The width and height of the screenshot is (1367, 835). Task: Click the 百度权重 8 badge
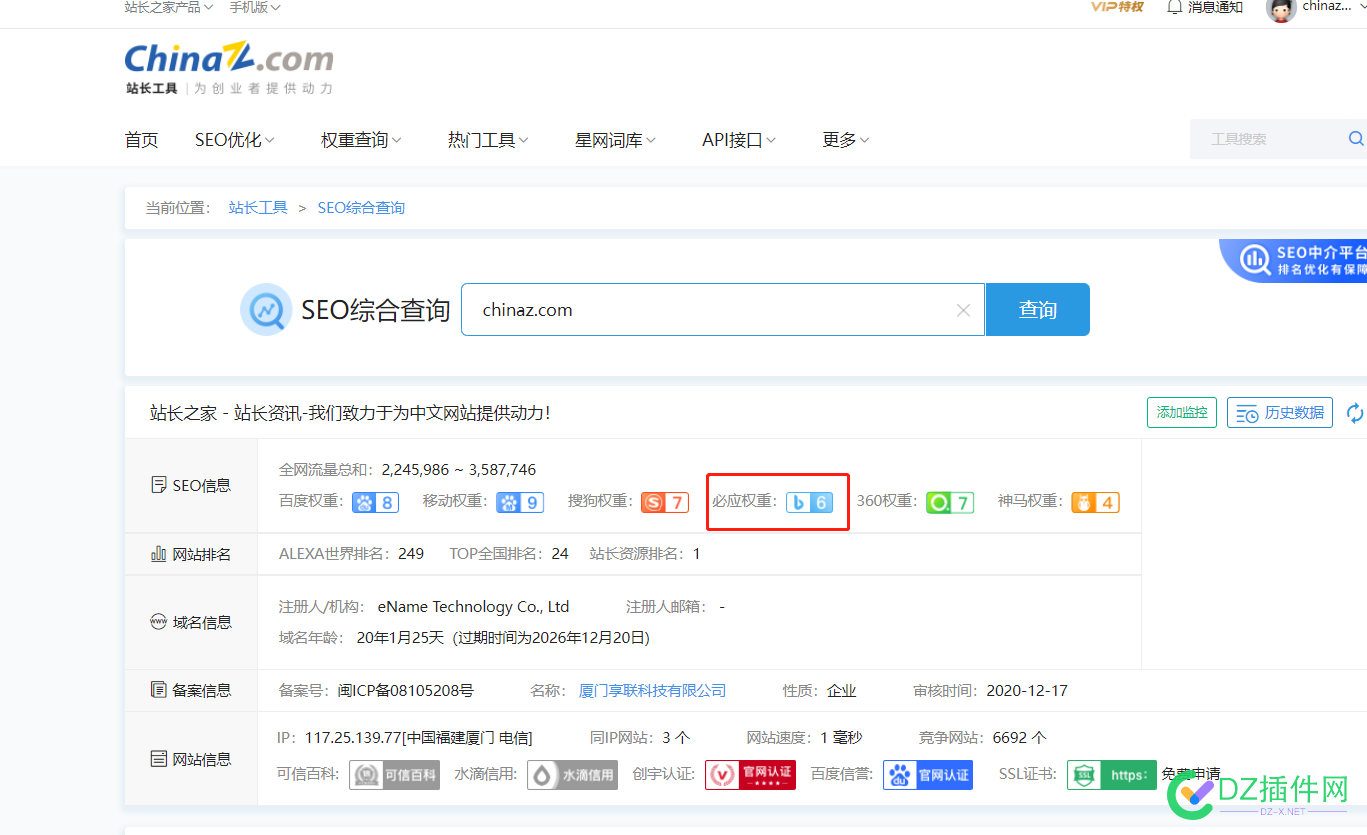[375, 502]
